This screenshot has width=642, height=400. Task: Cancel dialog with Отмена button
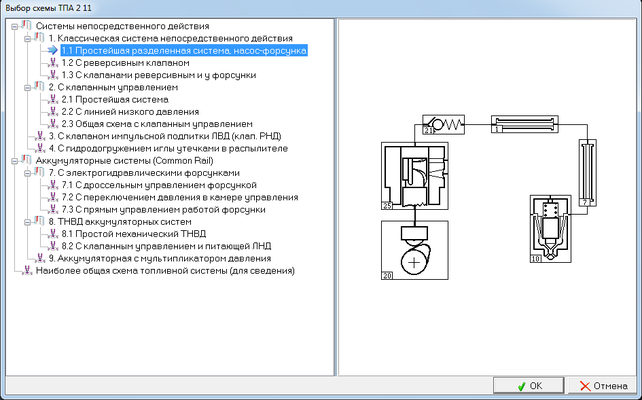click(x=604, y=386)
